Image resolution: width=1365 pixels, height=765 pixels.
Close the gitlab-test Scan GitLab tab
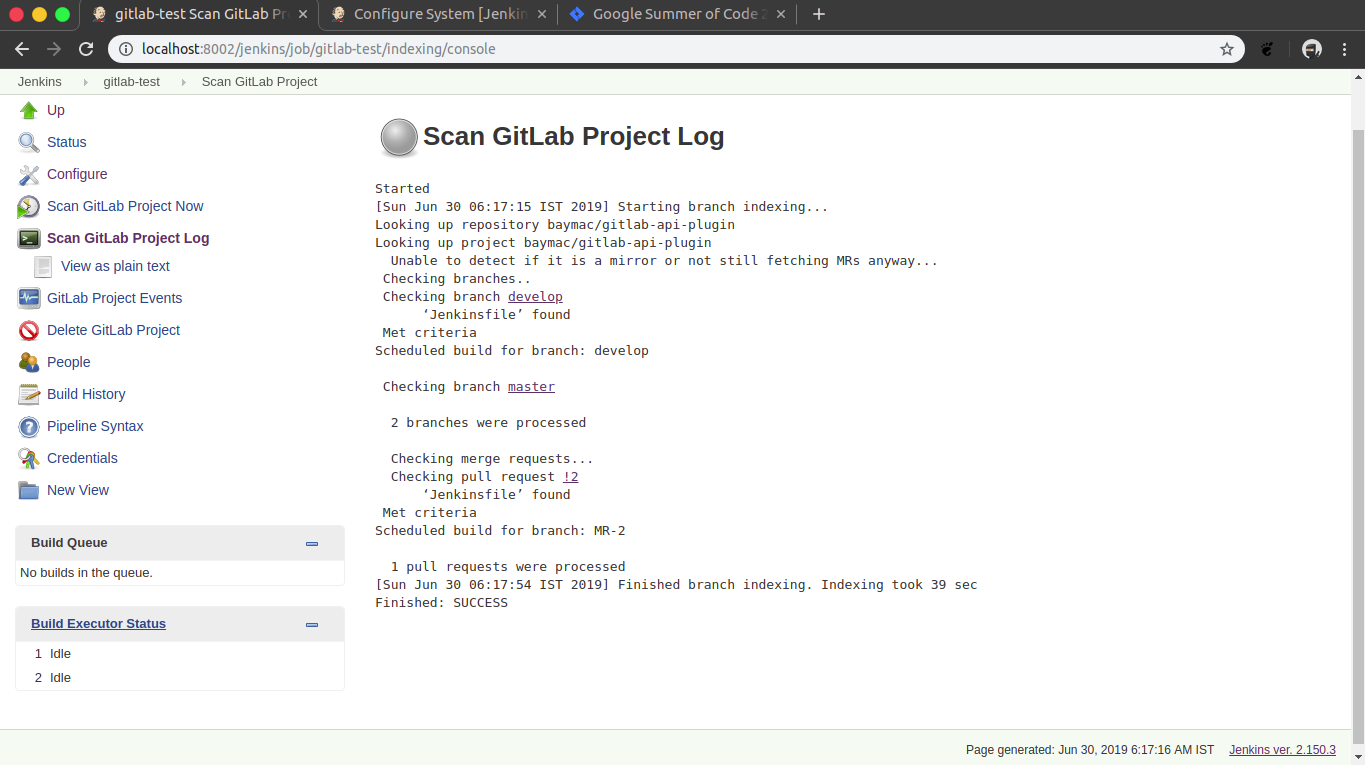(302, 14)
